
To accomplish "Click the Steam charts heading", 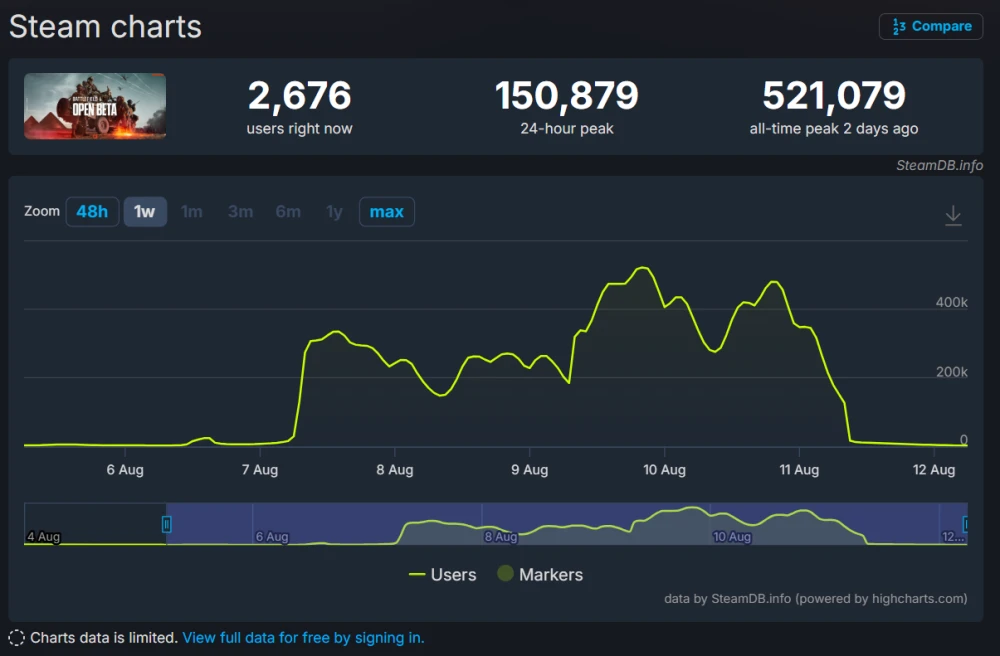I will point(105,27).
